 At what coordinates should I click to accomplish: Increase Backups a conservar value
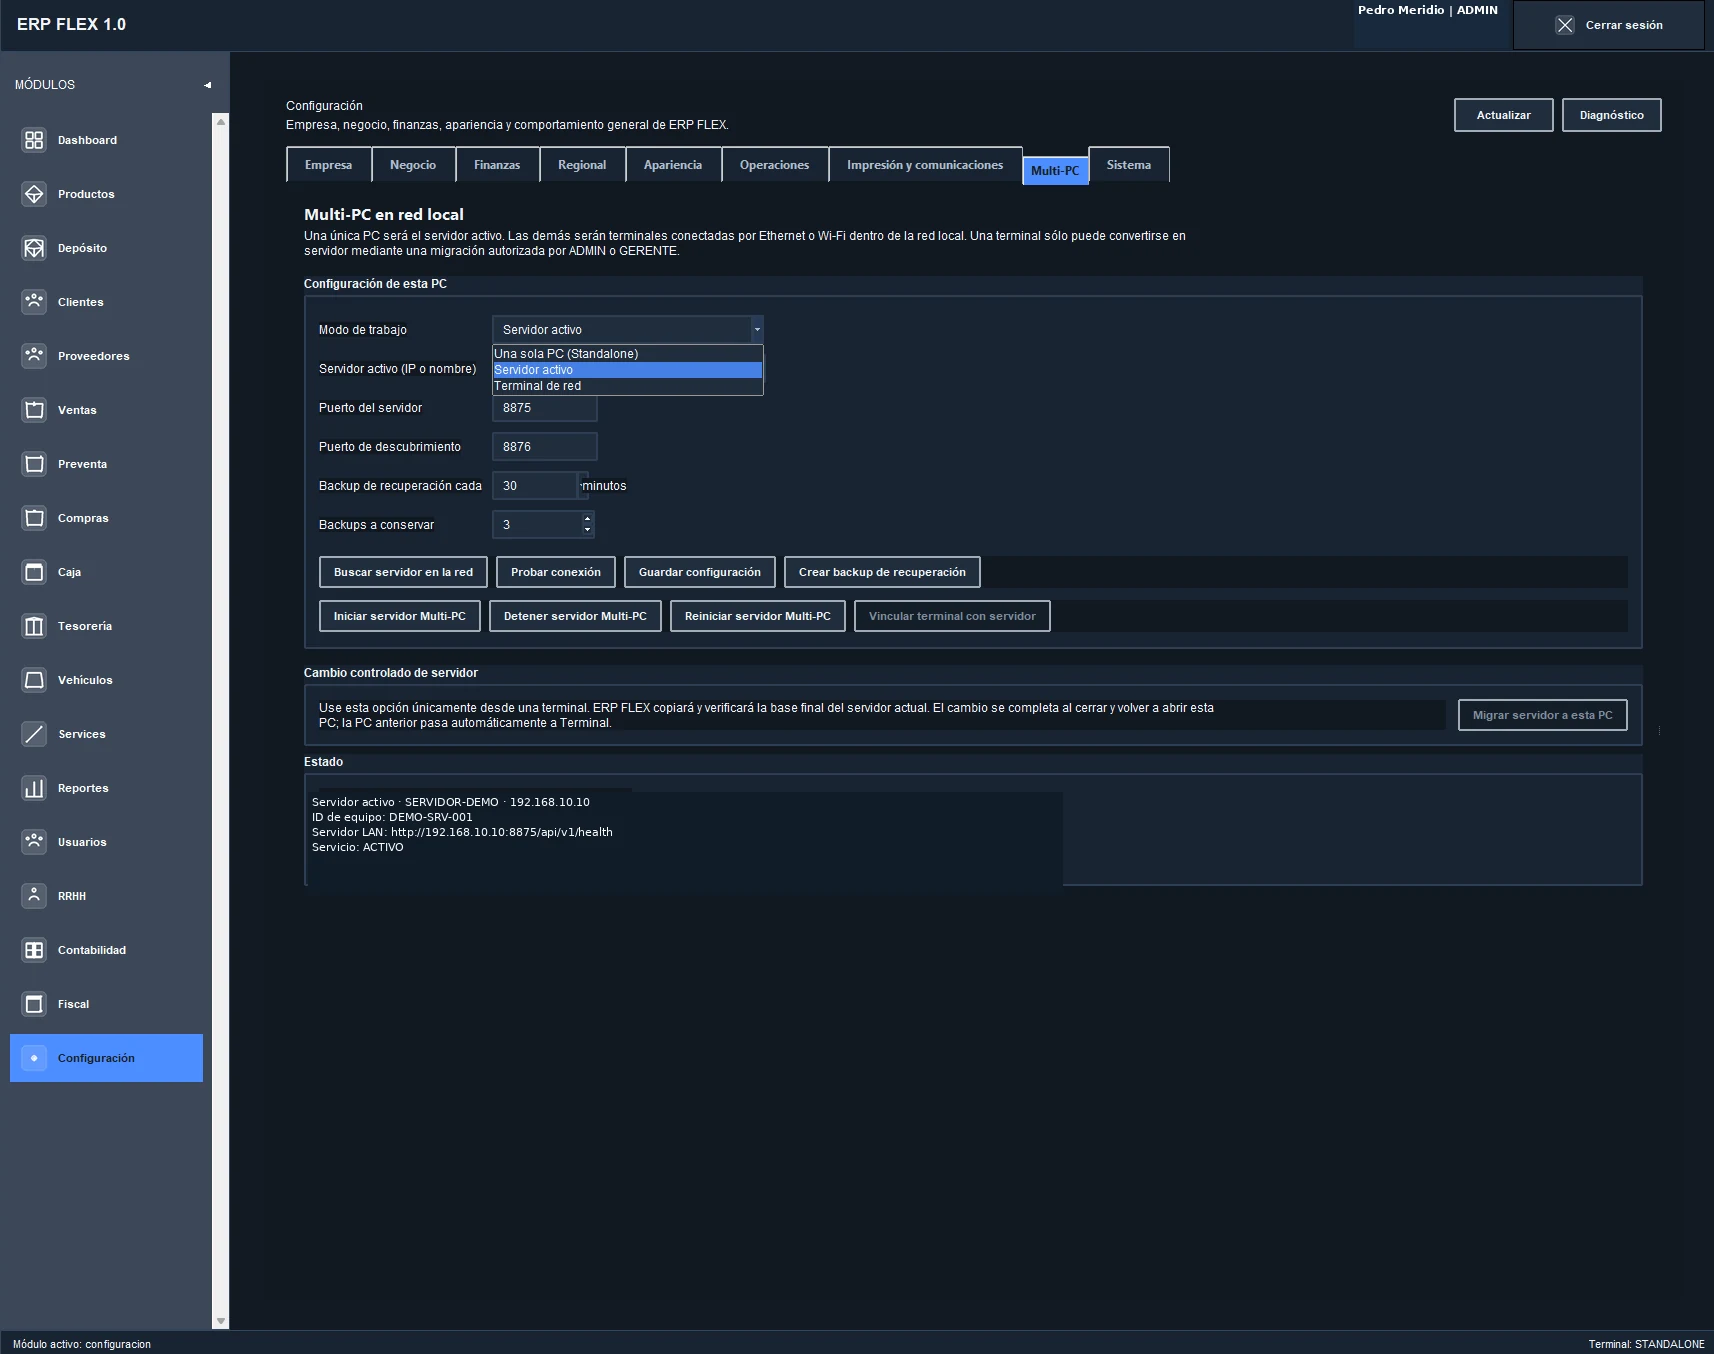coord(587,518)
